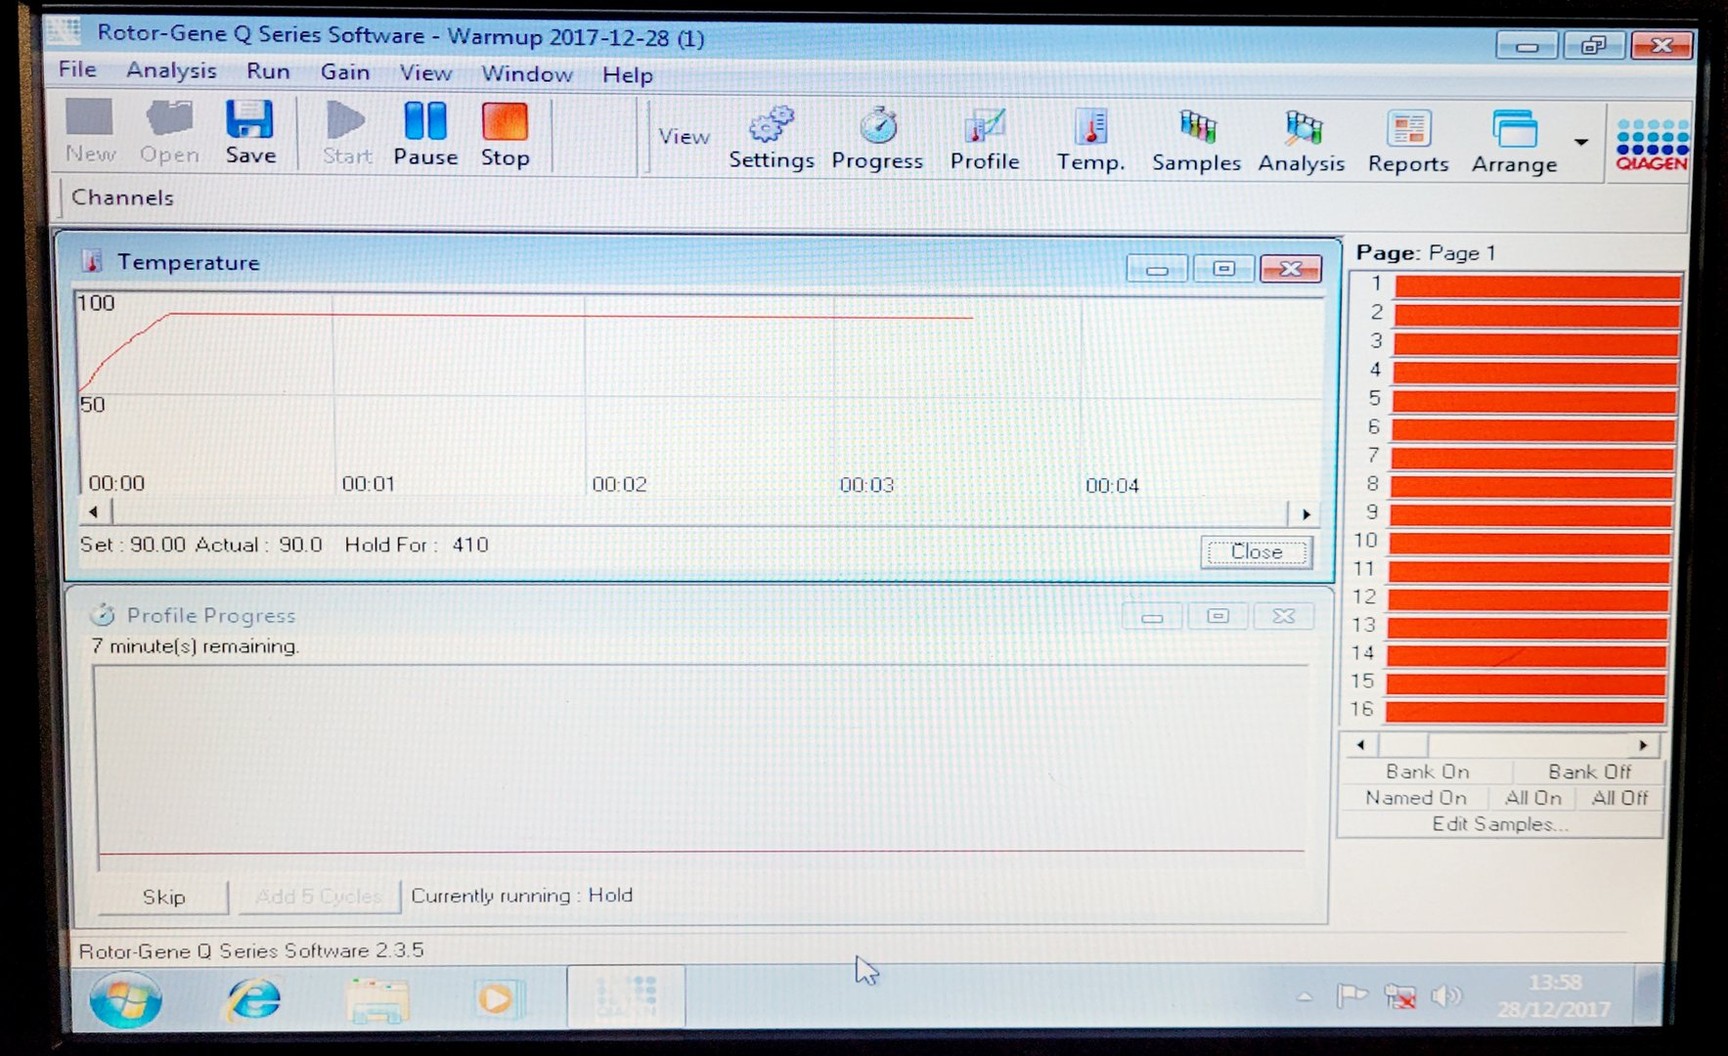The image size is (1728, 1056).
Task: Click the network status tray icon
Action: 1400,996
